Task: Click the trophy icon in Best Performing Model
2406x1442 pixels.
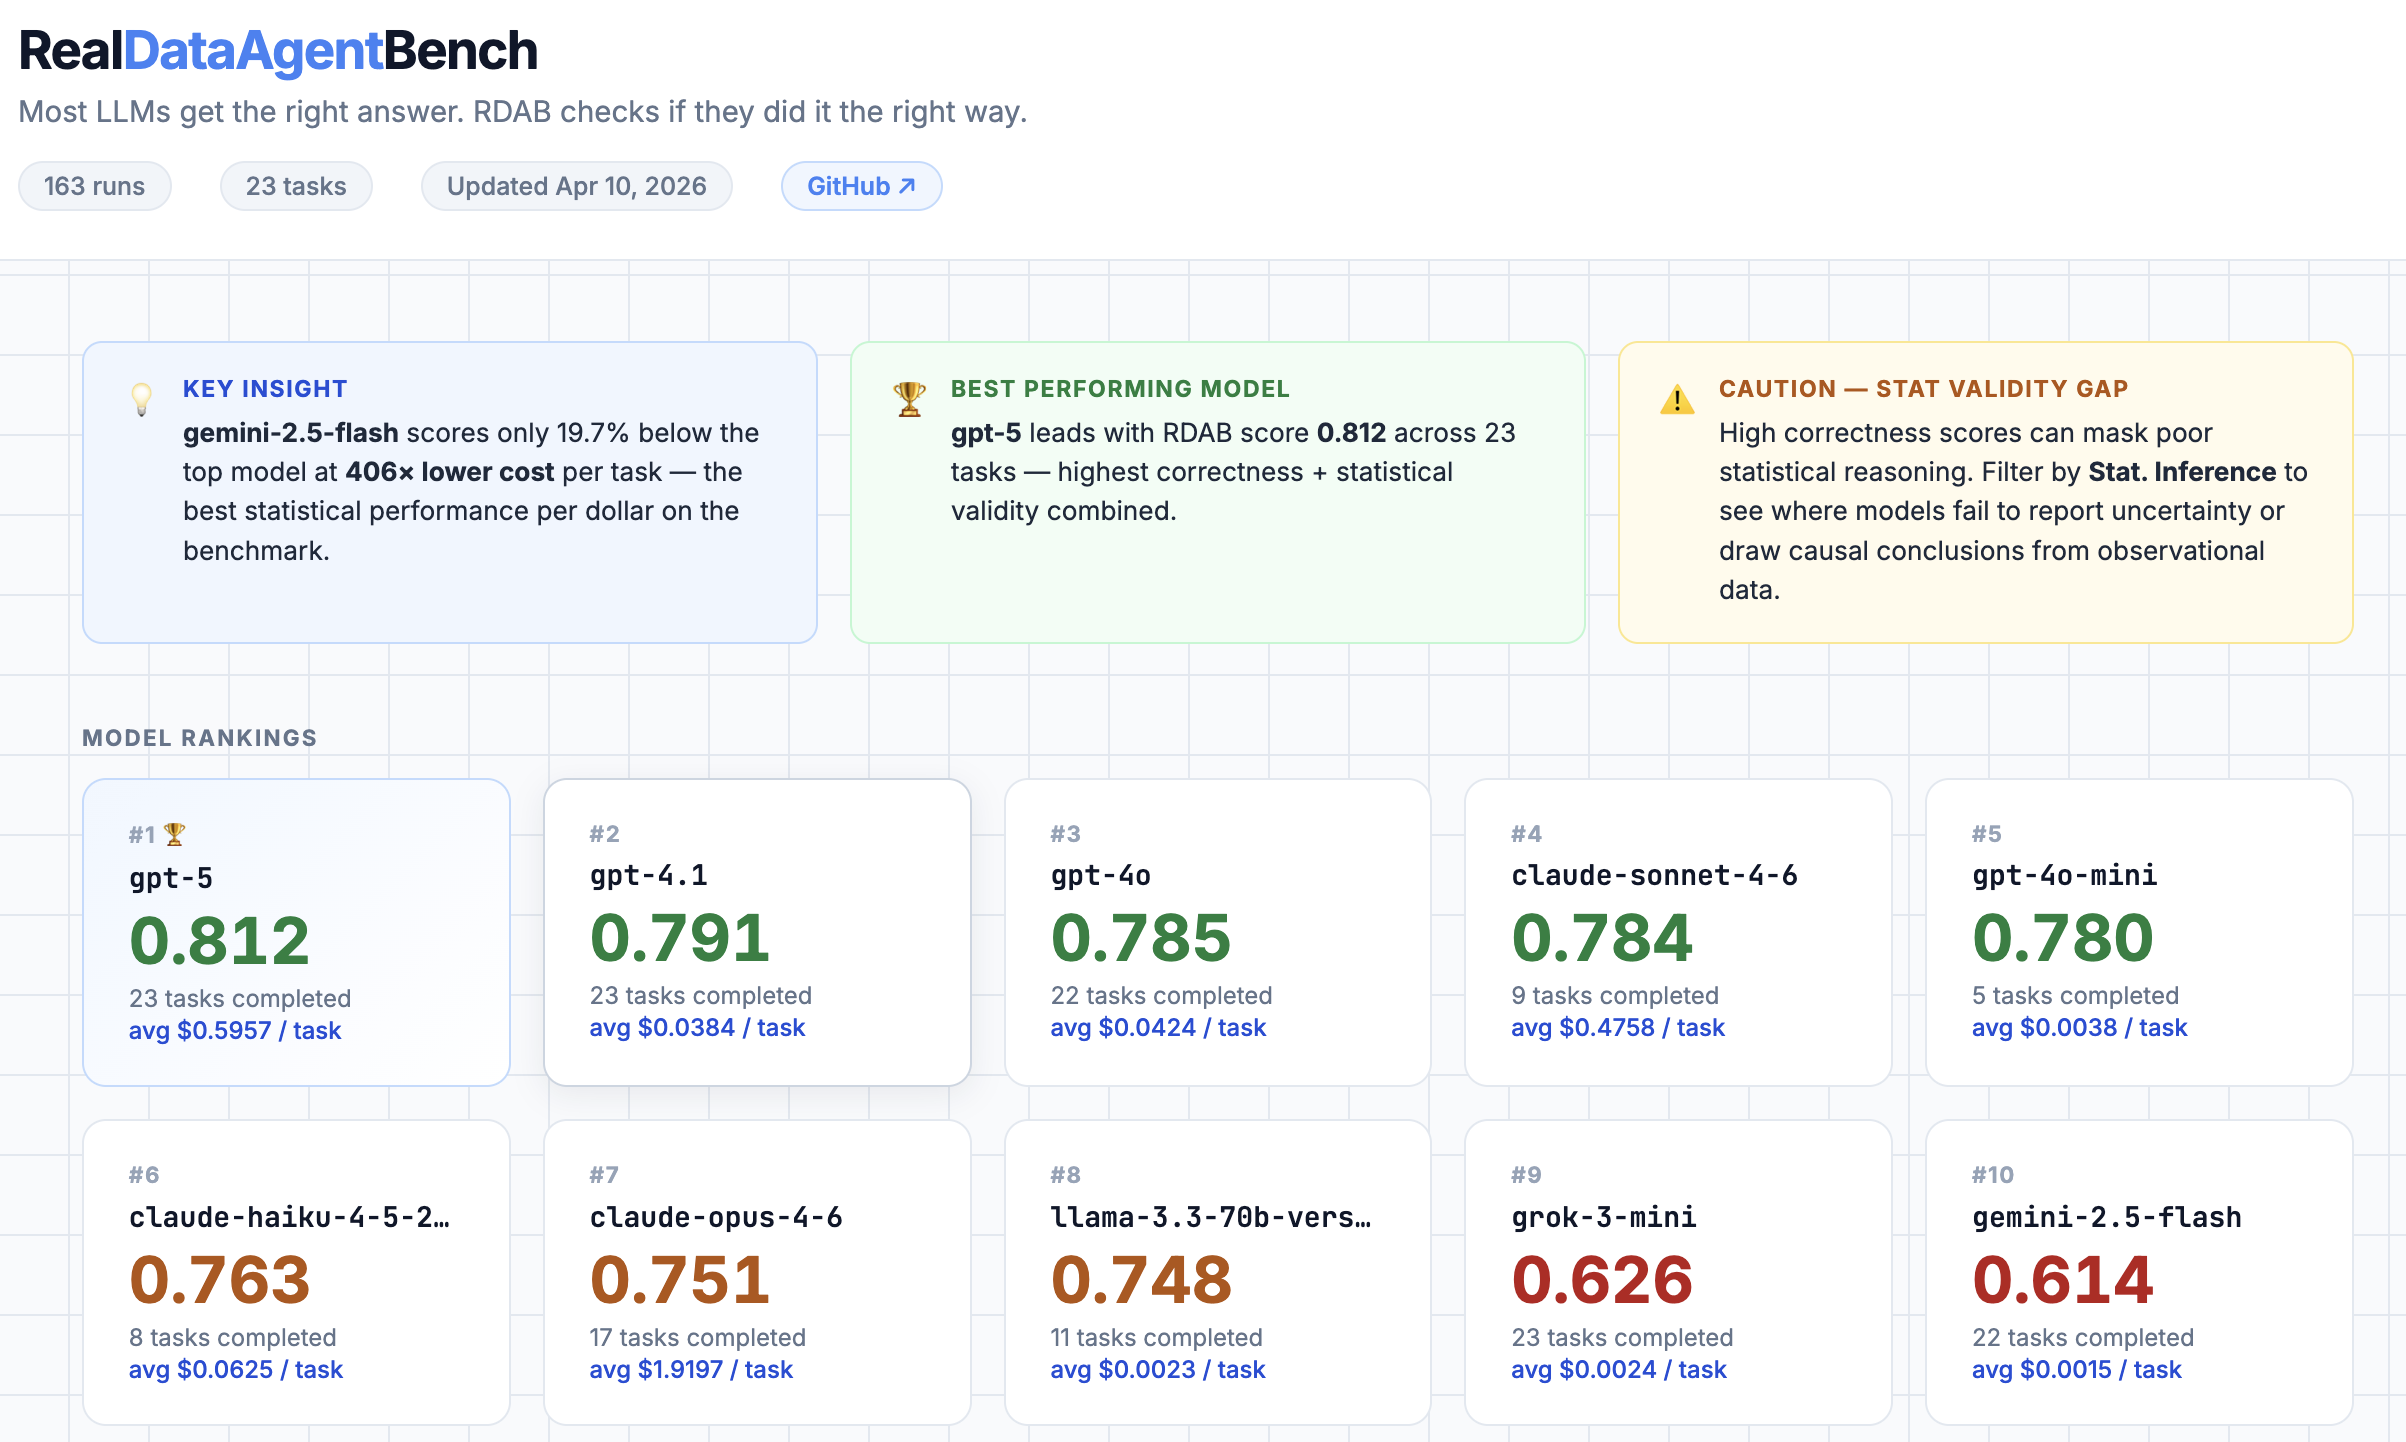Action: pyautogui.click(x=909, y=399)
